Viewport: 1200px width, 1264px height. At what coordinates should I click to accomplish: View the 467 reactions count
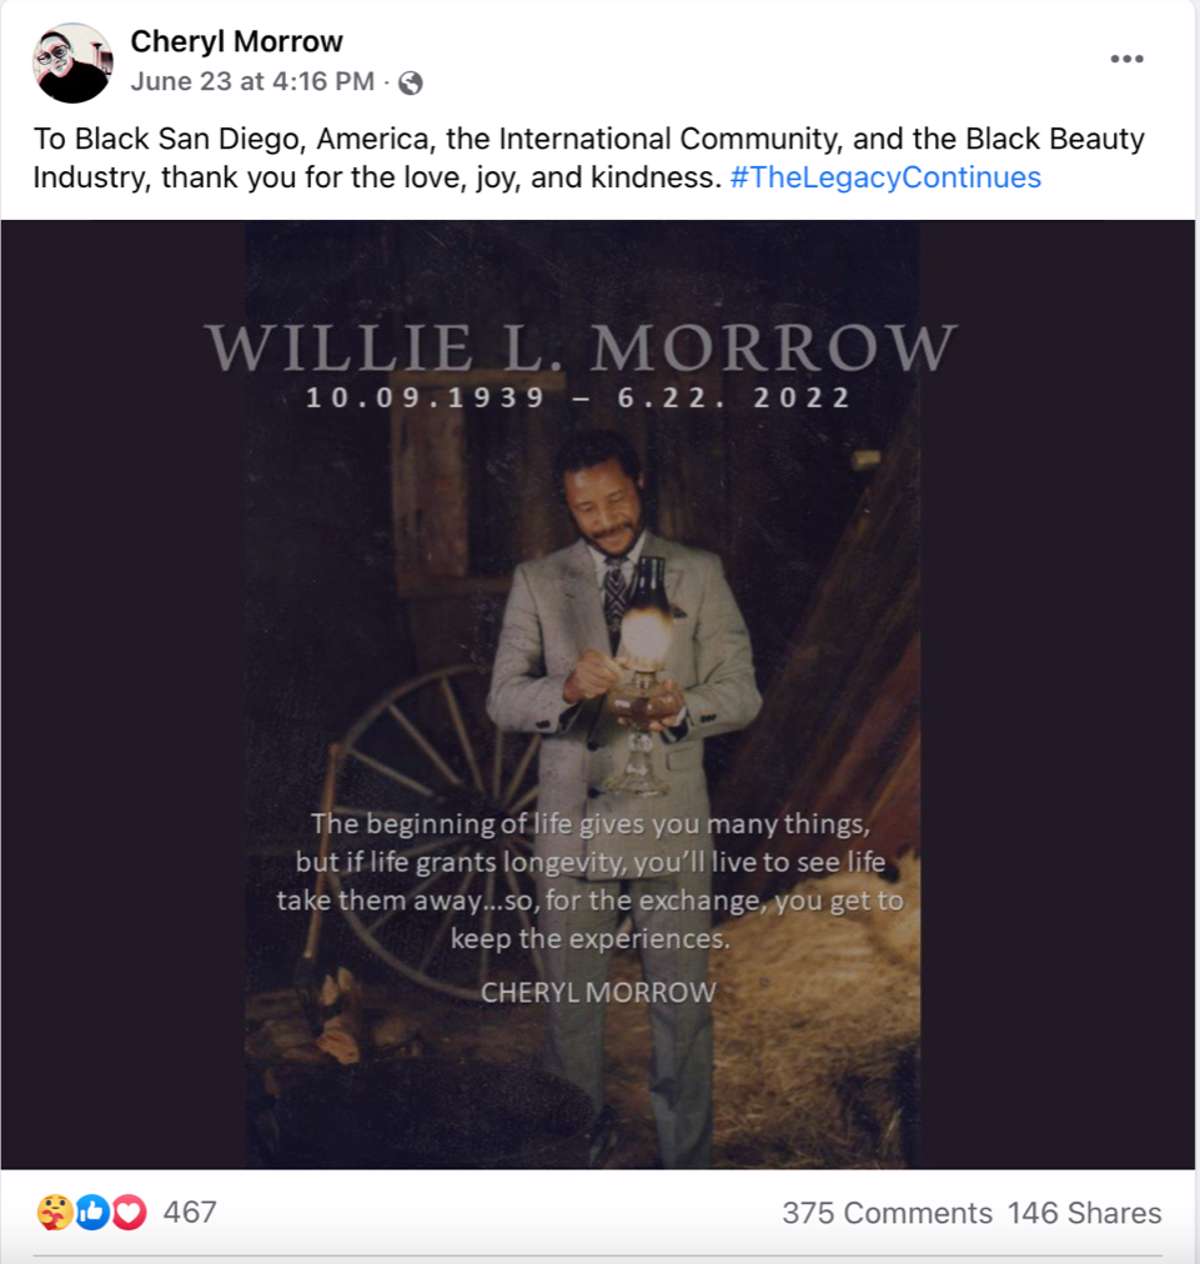pos(189,1212)
